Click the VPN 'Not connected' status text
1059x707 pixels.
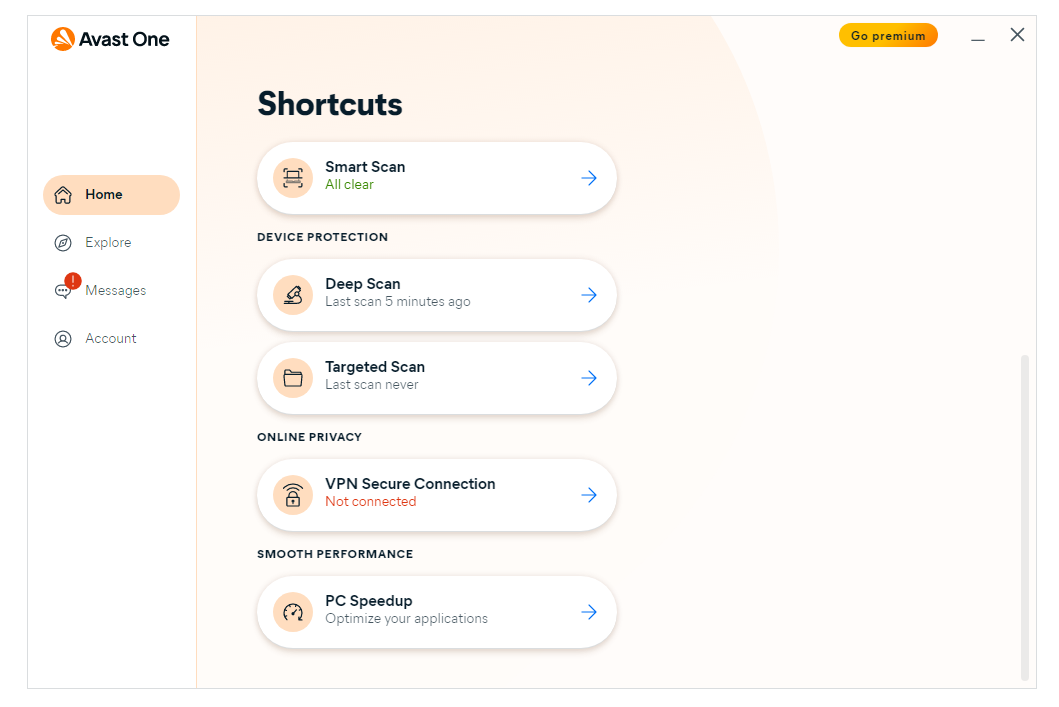pos(370,502)
